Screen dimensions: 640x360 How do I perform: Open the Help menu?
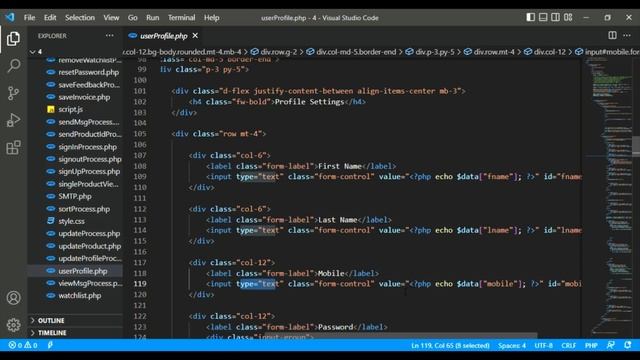click(x=211, y=18)
